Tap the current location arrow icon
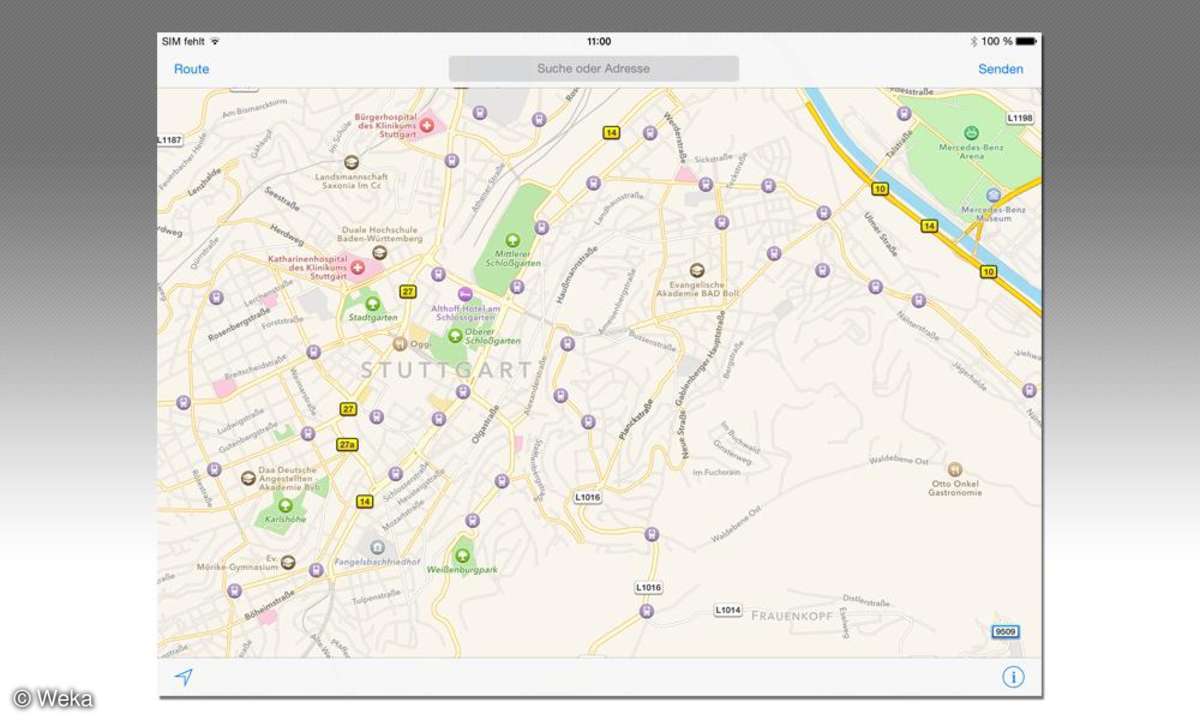 point(183,677)
